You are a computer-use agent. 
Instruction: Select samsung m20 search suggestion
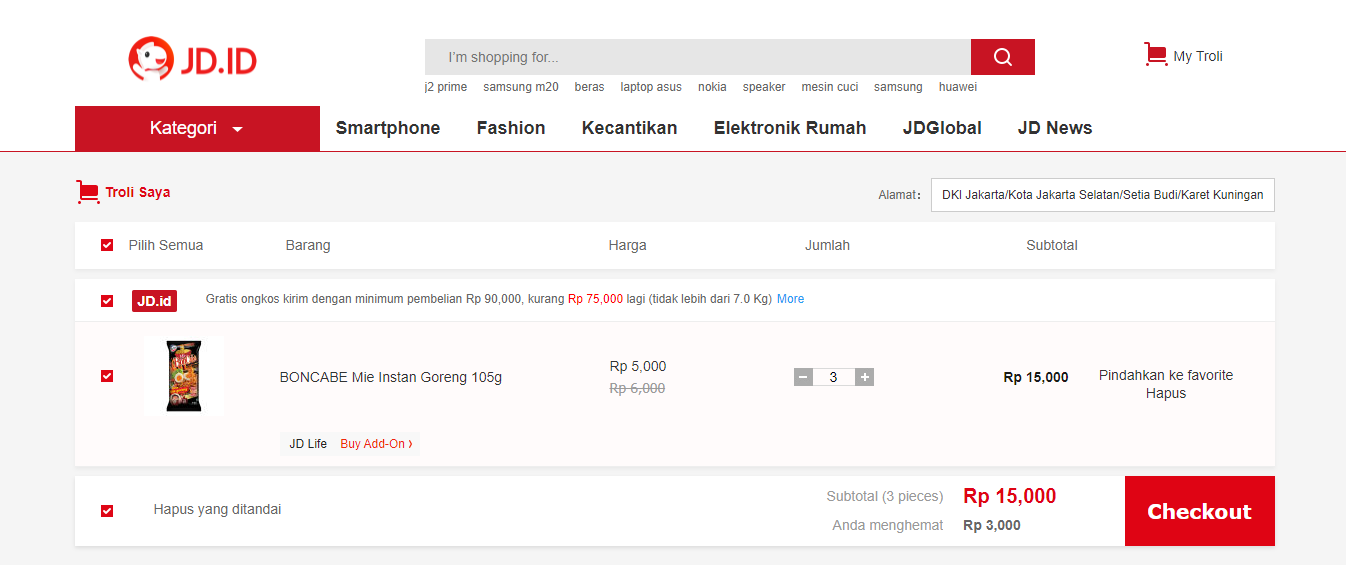pos(521,87)
